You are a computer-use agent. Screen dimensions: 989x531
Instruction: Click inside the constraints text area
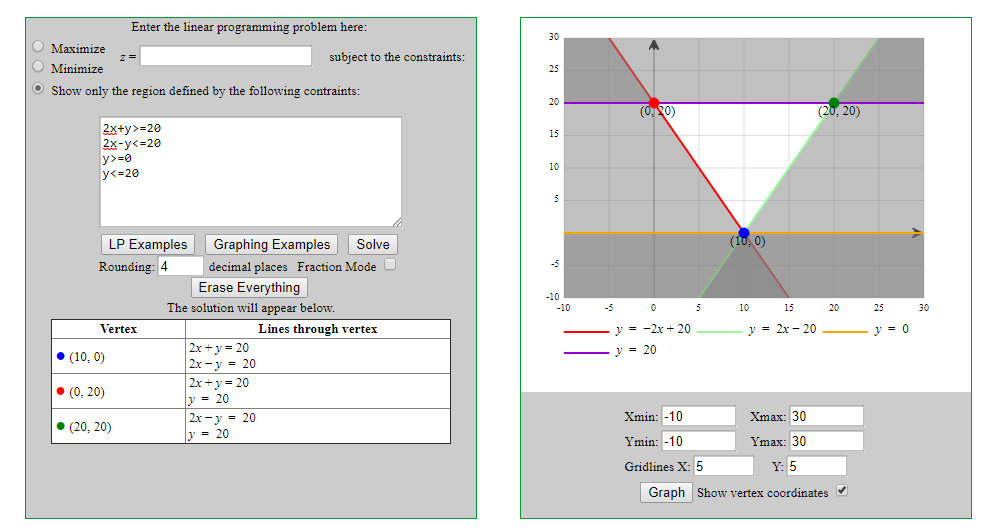click(x=250, y=171)
